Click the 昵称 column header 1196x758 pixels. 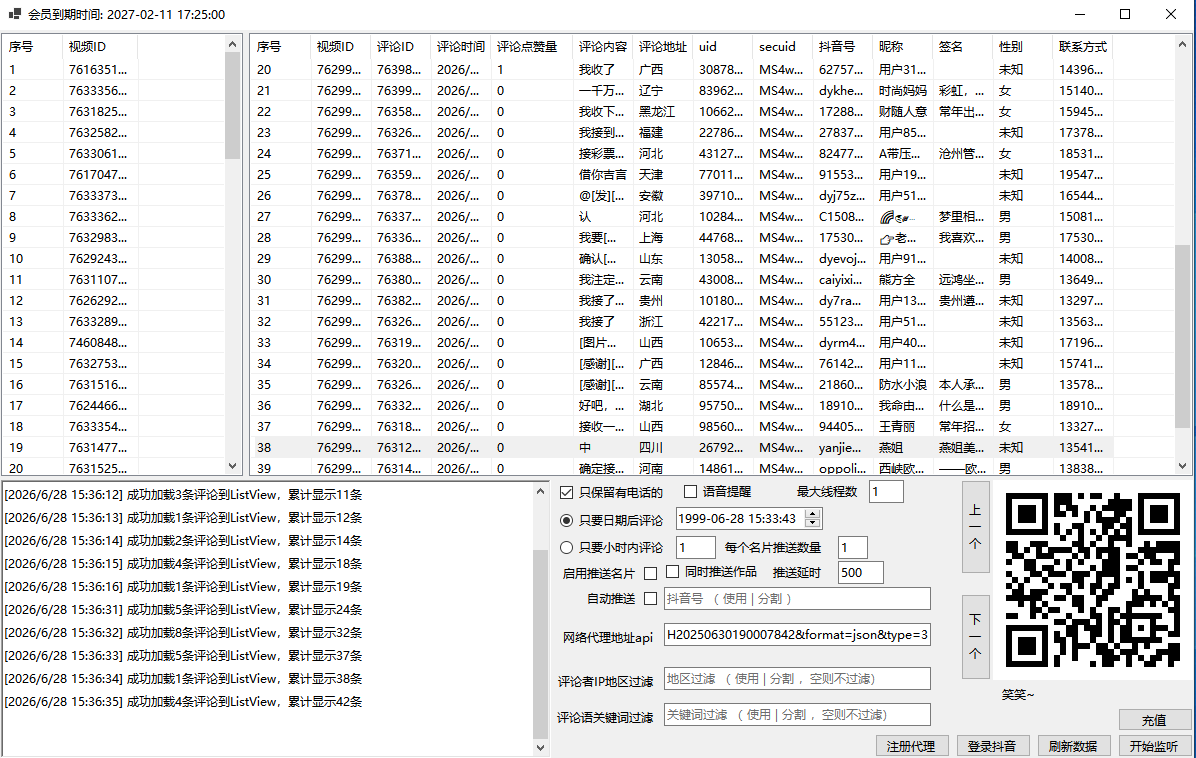tap(902, 47)
